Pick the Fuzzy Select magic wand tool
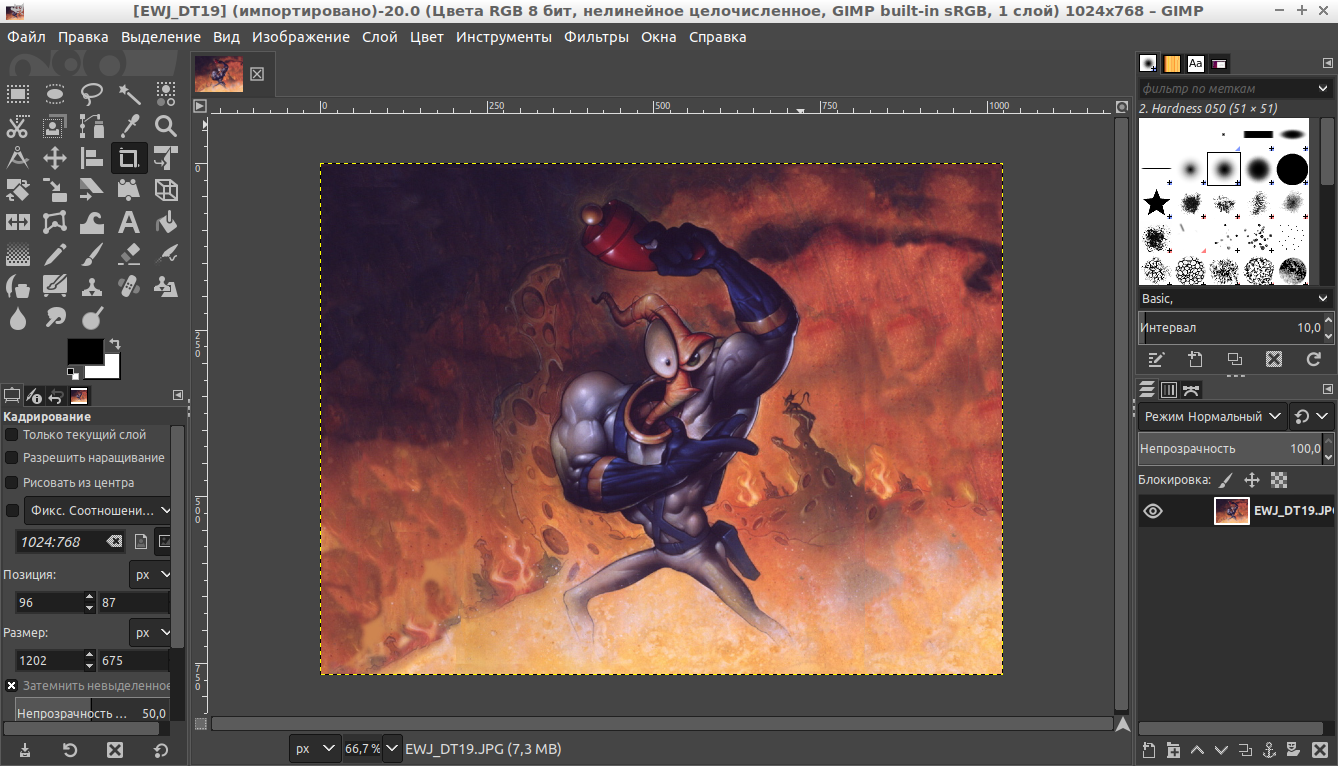The image size is (1338, 766). coord(129,95)
